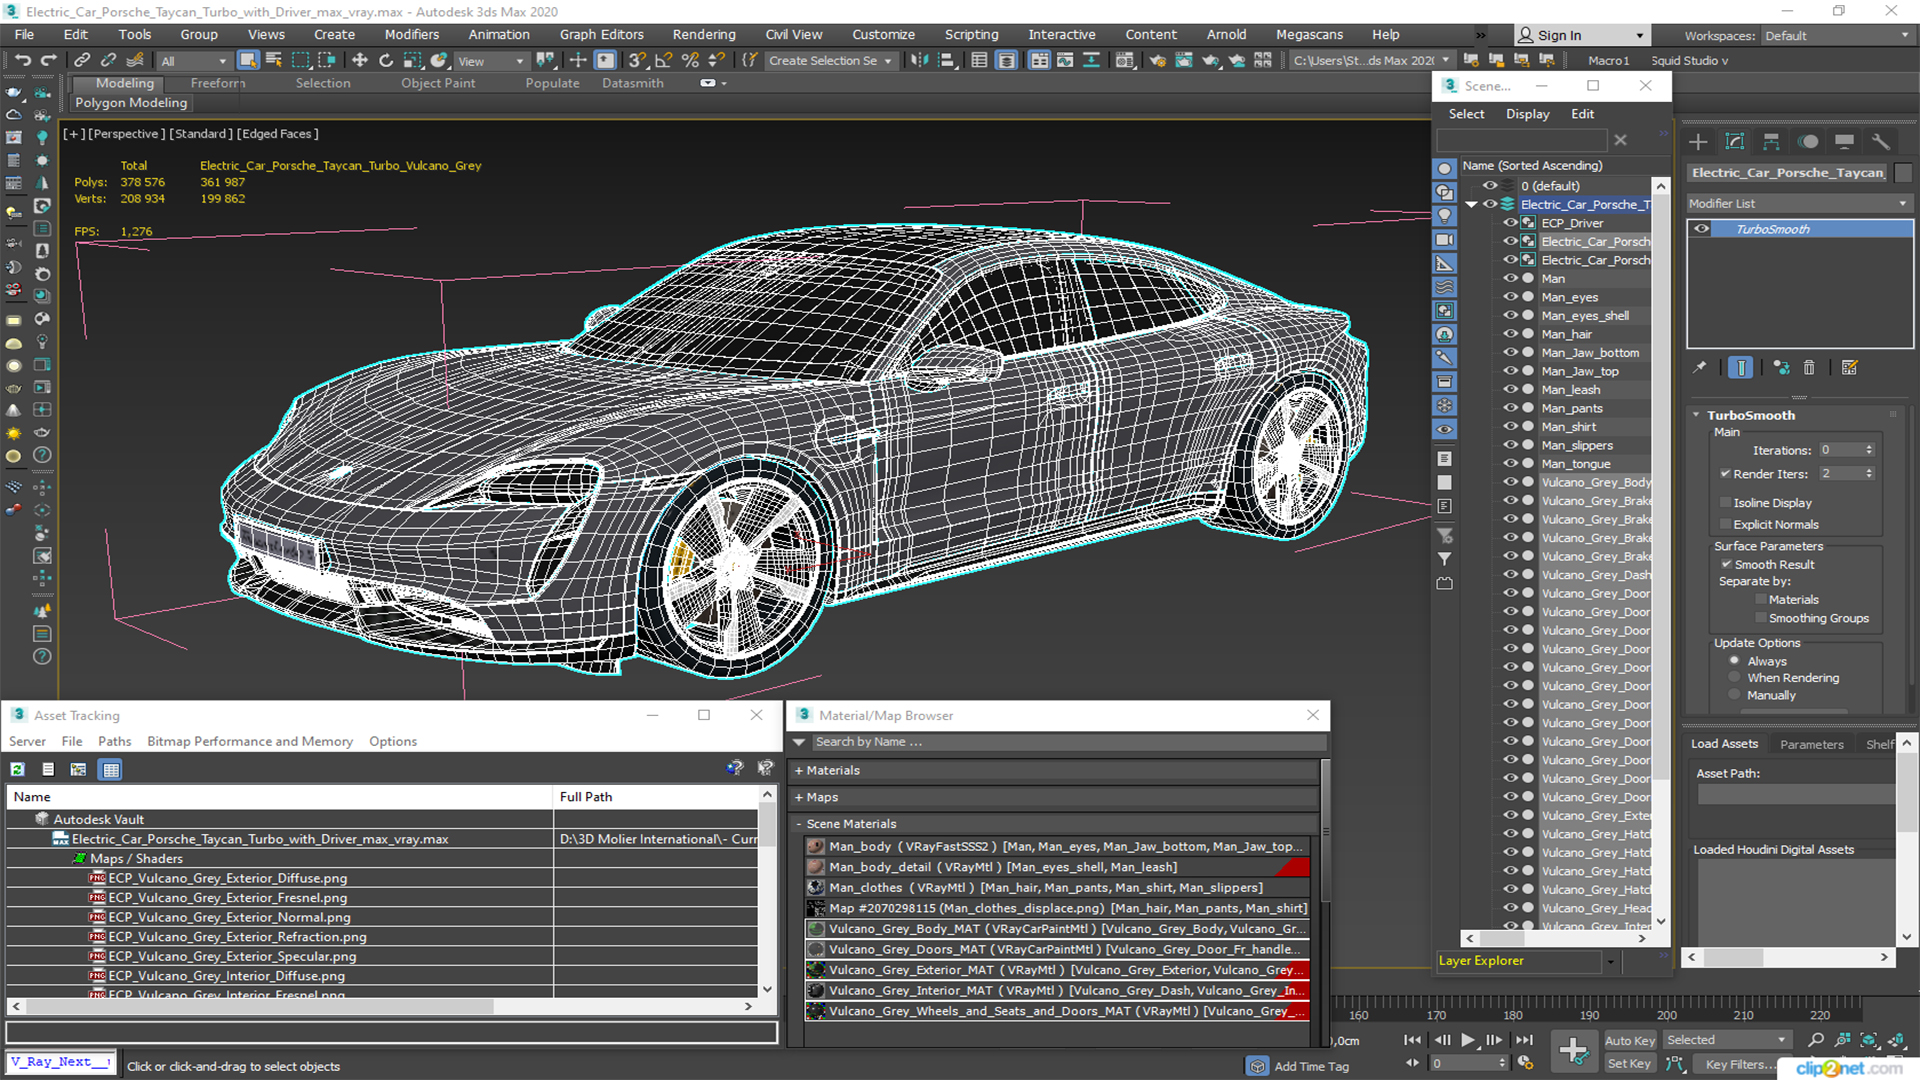The height and width of the screenshot is (1080, 1920).
Task: Open the Hierarchy panel icon
Action: [x=1771, y=141]
